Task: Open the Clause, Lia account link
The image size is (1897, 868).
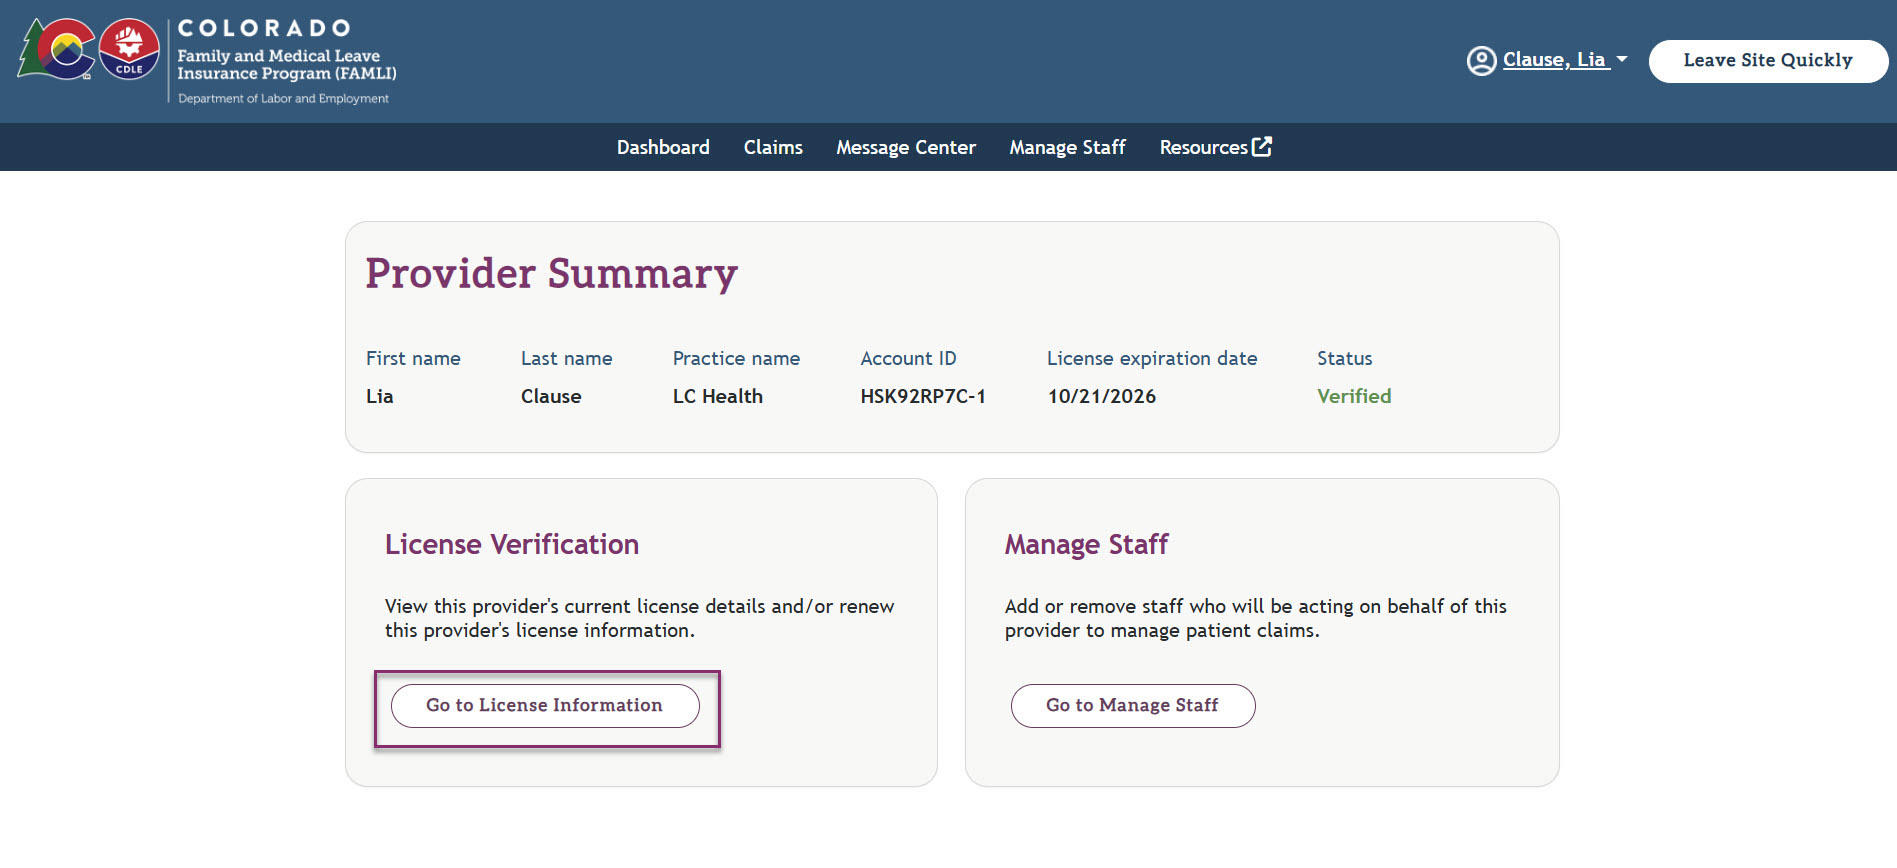Action: 1556,60
